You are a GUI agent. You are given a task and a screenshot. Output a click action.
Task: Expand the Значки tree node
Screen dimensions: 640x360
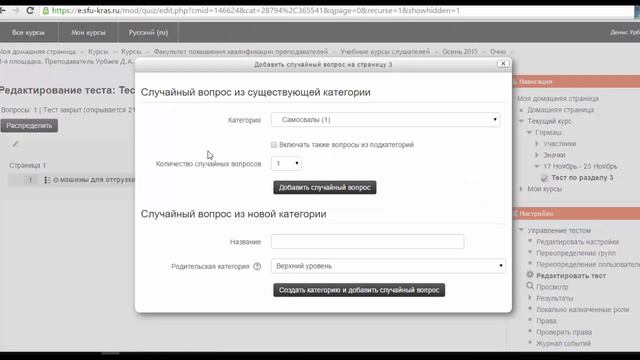coord(537,155)
